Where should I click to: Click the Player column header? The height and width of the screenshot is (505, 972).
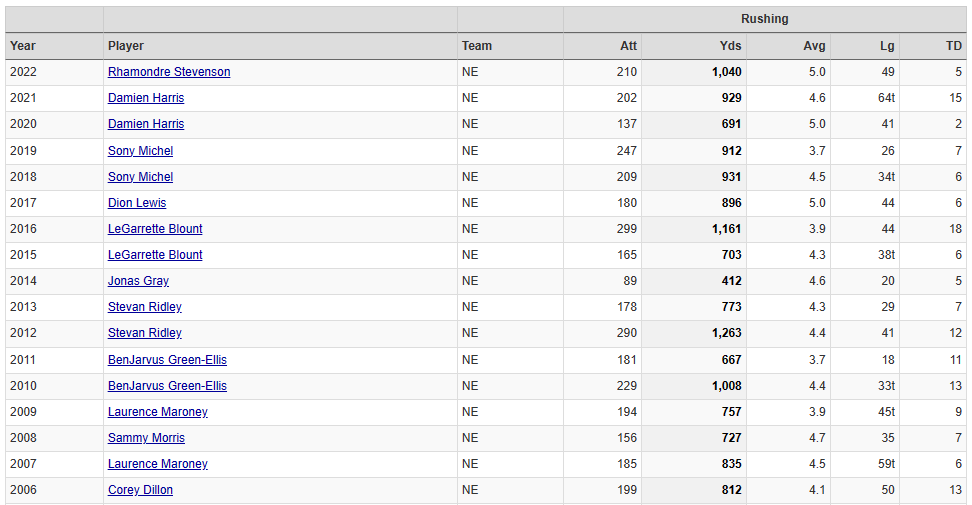coord(126,46)
